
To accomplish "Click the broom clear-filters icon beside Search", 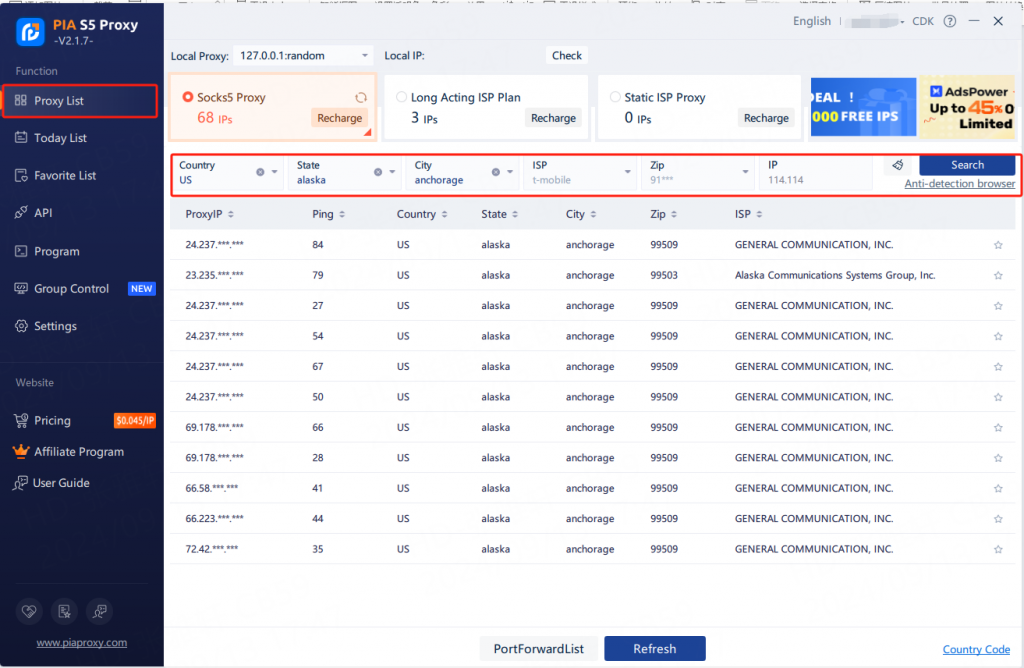I will coord(897,165).
